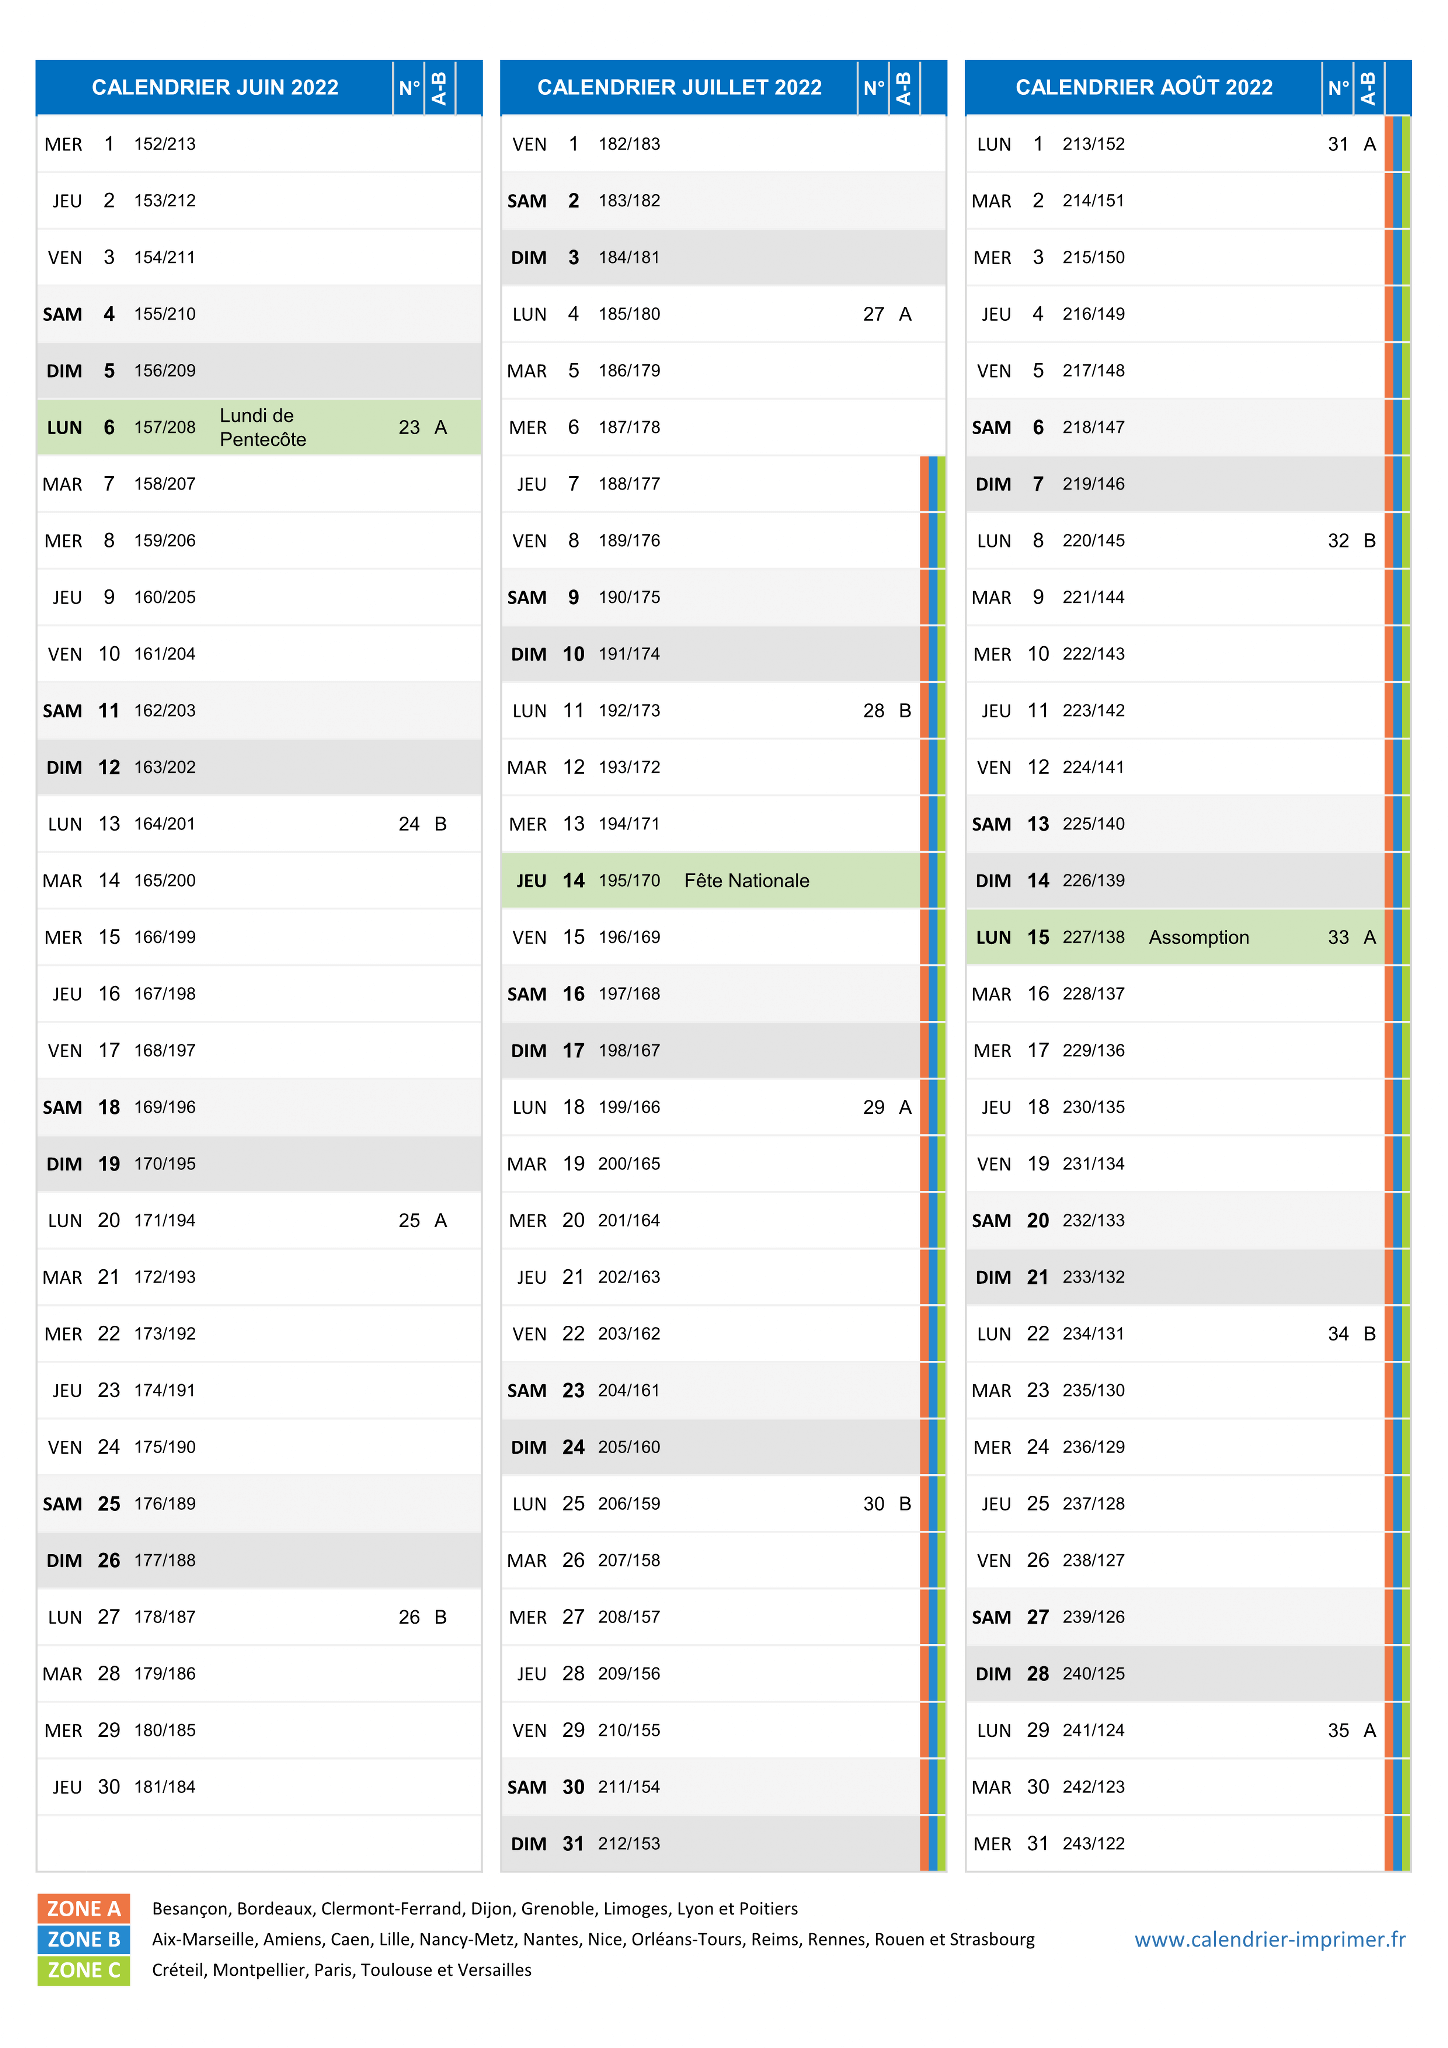Screen dimensions: 1448x2048
Task: Click the N° column header in August
Action: [x=1339, y=88]
